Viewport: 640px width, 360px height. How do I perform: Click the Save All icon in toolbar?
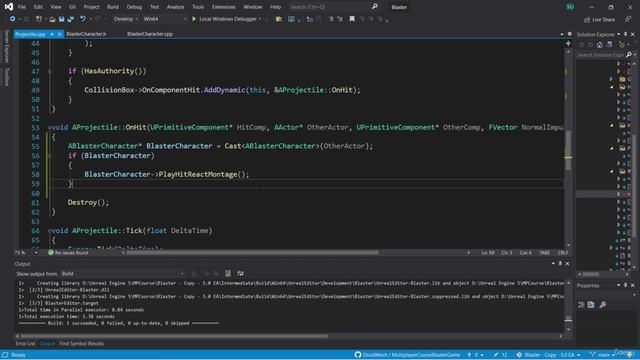[71, 19]
